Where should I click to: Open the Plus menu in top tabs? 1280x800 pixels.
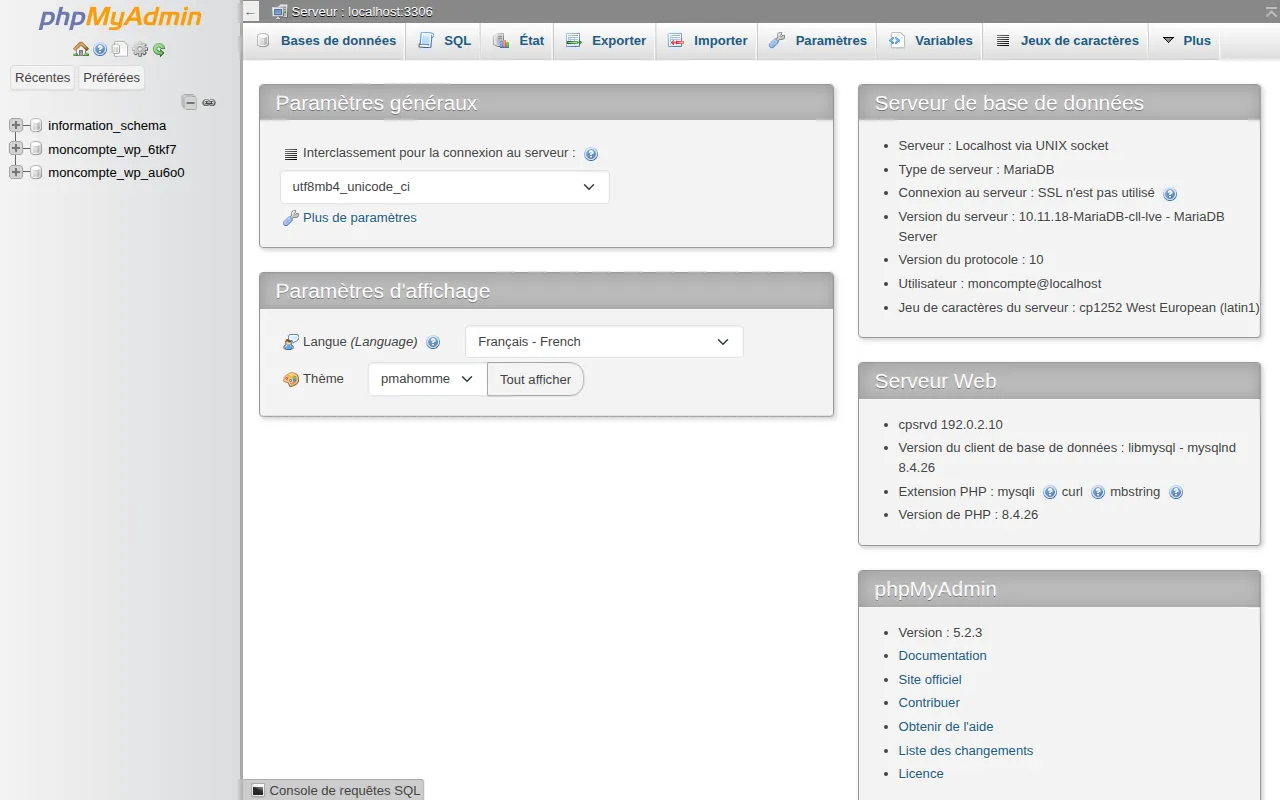coord(1186,41)
